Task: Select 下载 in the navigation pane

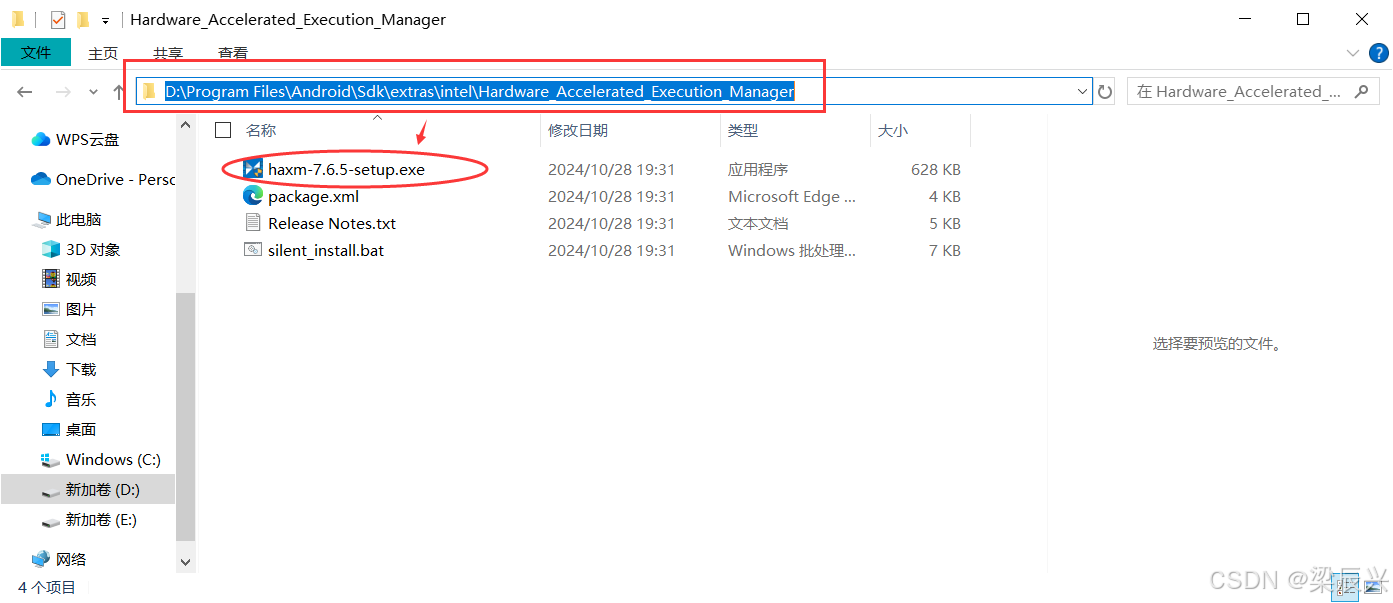Action: click(81, 369)
